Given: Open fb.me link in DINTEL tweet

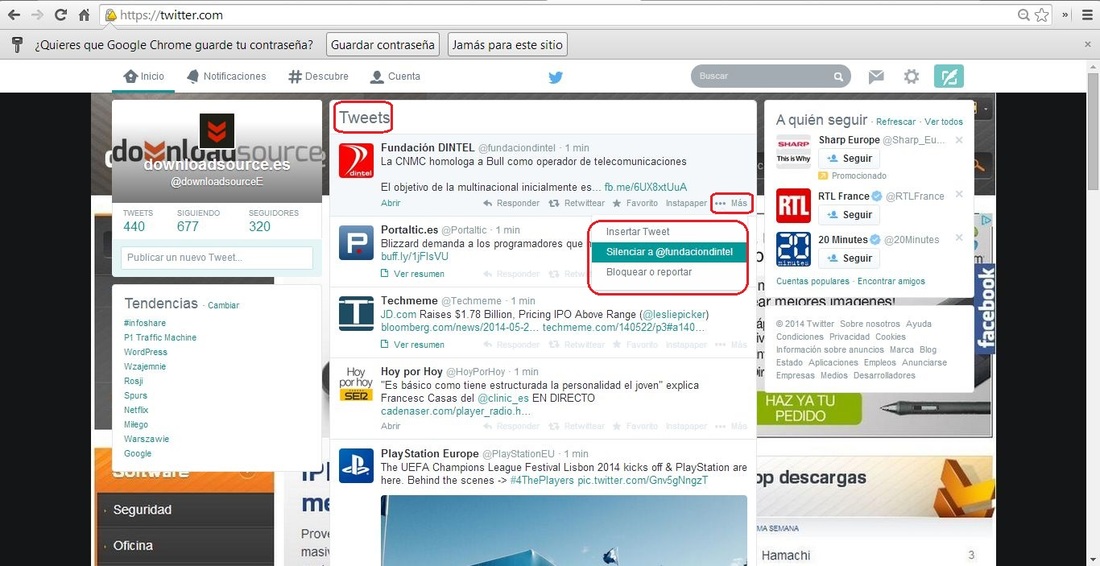Looking at the screenshot, I should [x=645, y=187].
